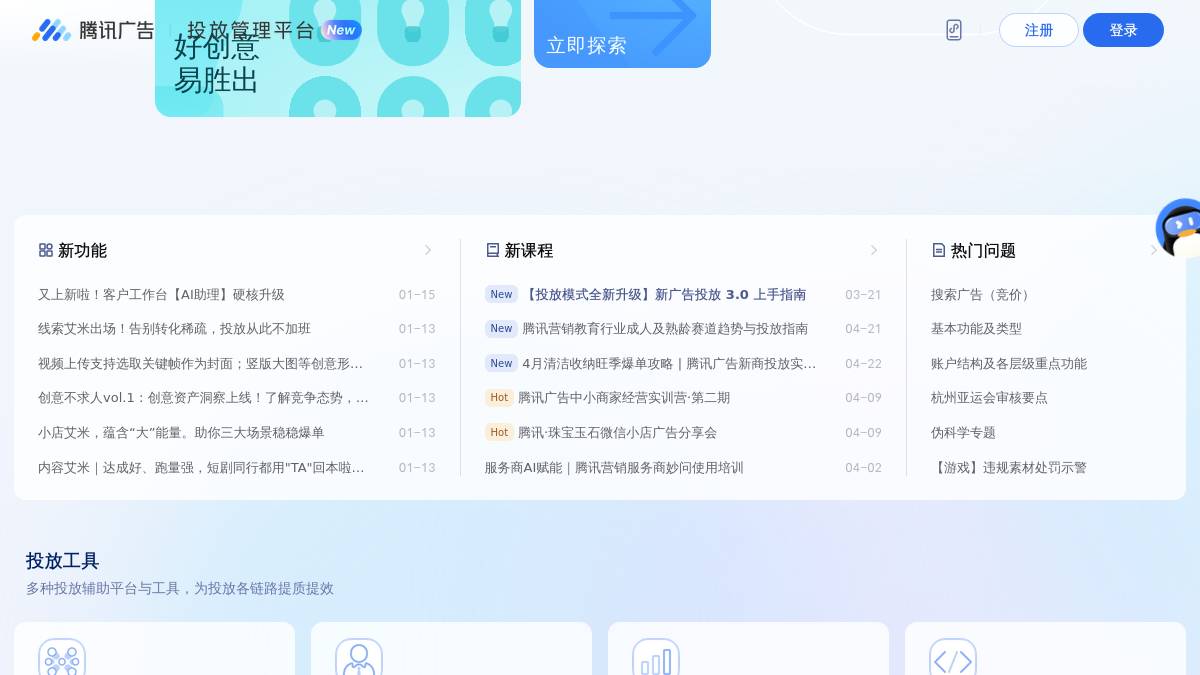Click the book icon beside 新课程 heading
The width and height of the screenshot is (1200, 675).
click(493, 250)
